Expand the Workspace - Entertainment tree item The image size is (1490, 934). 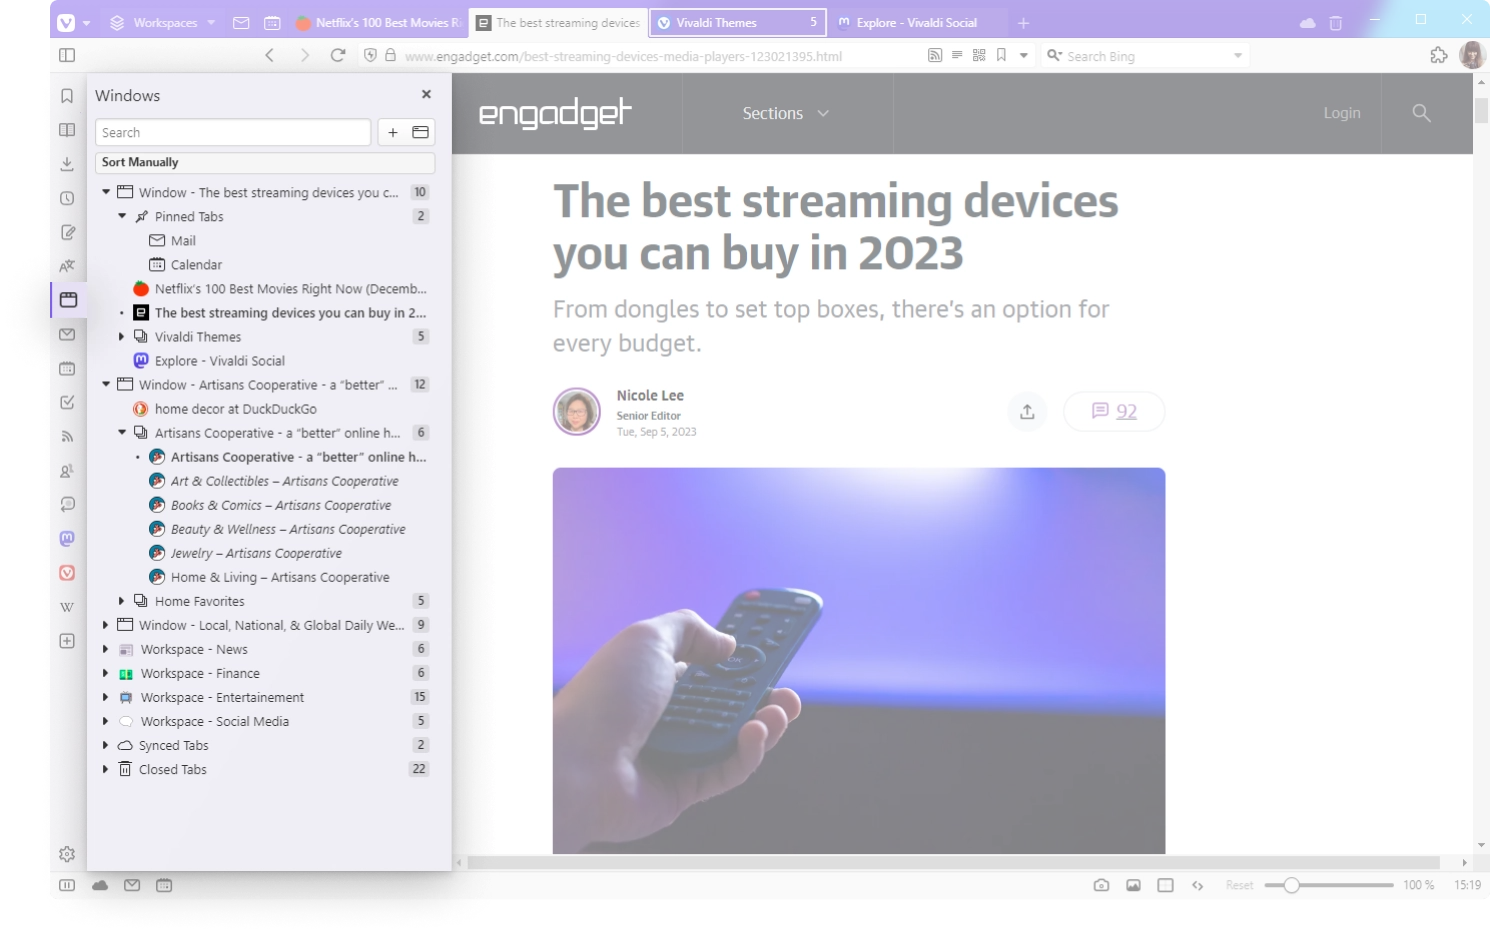click(x=105, y=697)
